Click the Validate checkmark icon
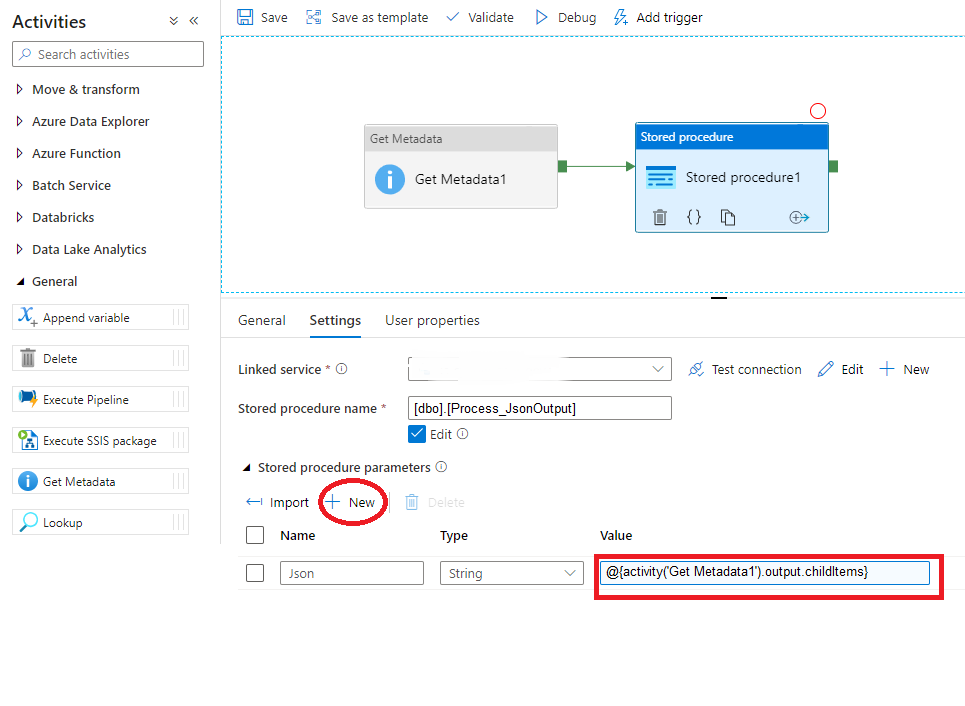The image size is (965, 706). point(452,17)
